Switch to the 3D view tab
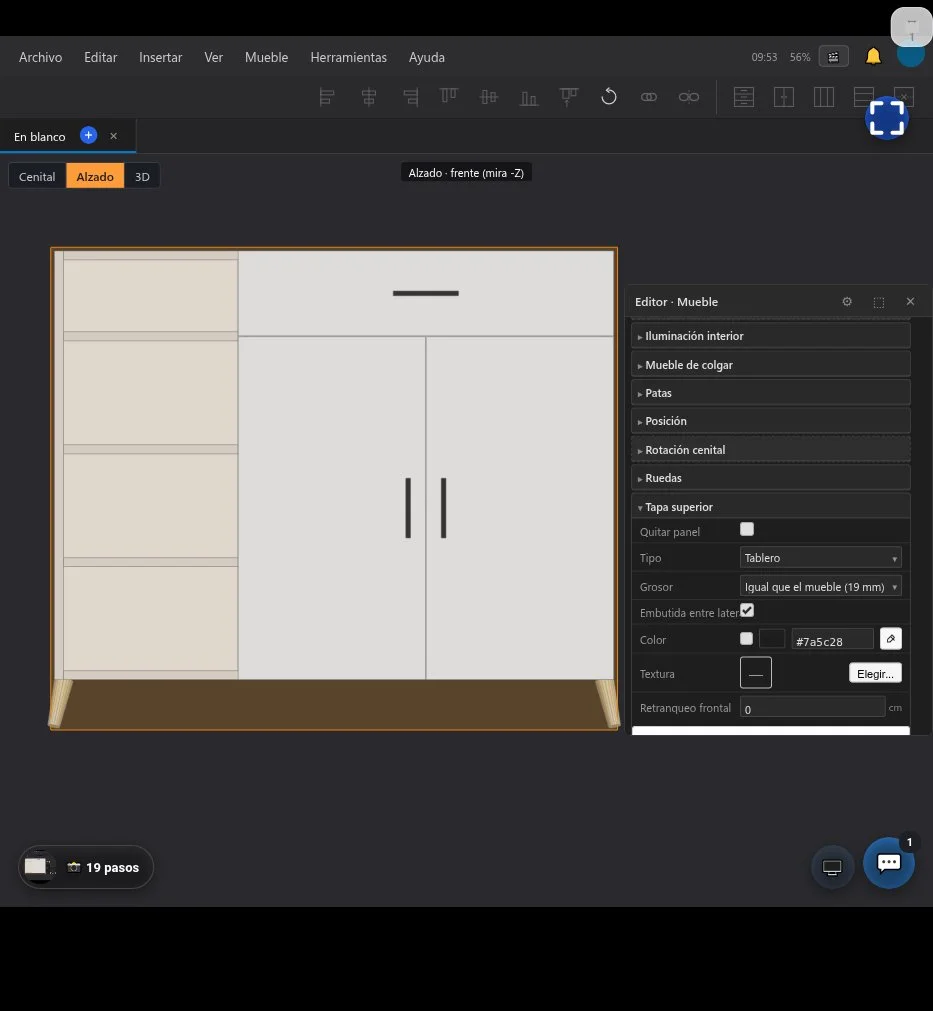The image size is (933, 1011). [142, 177]
